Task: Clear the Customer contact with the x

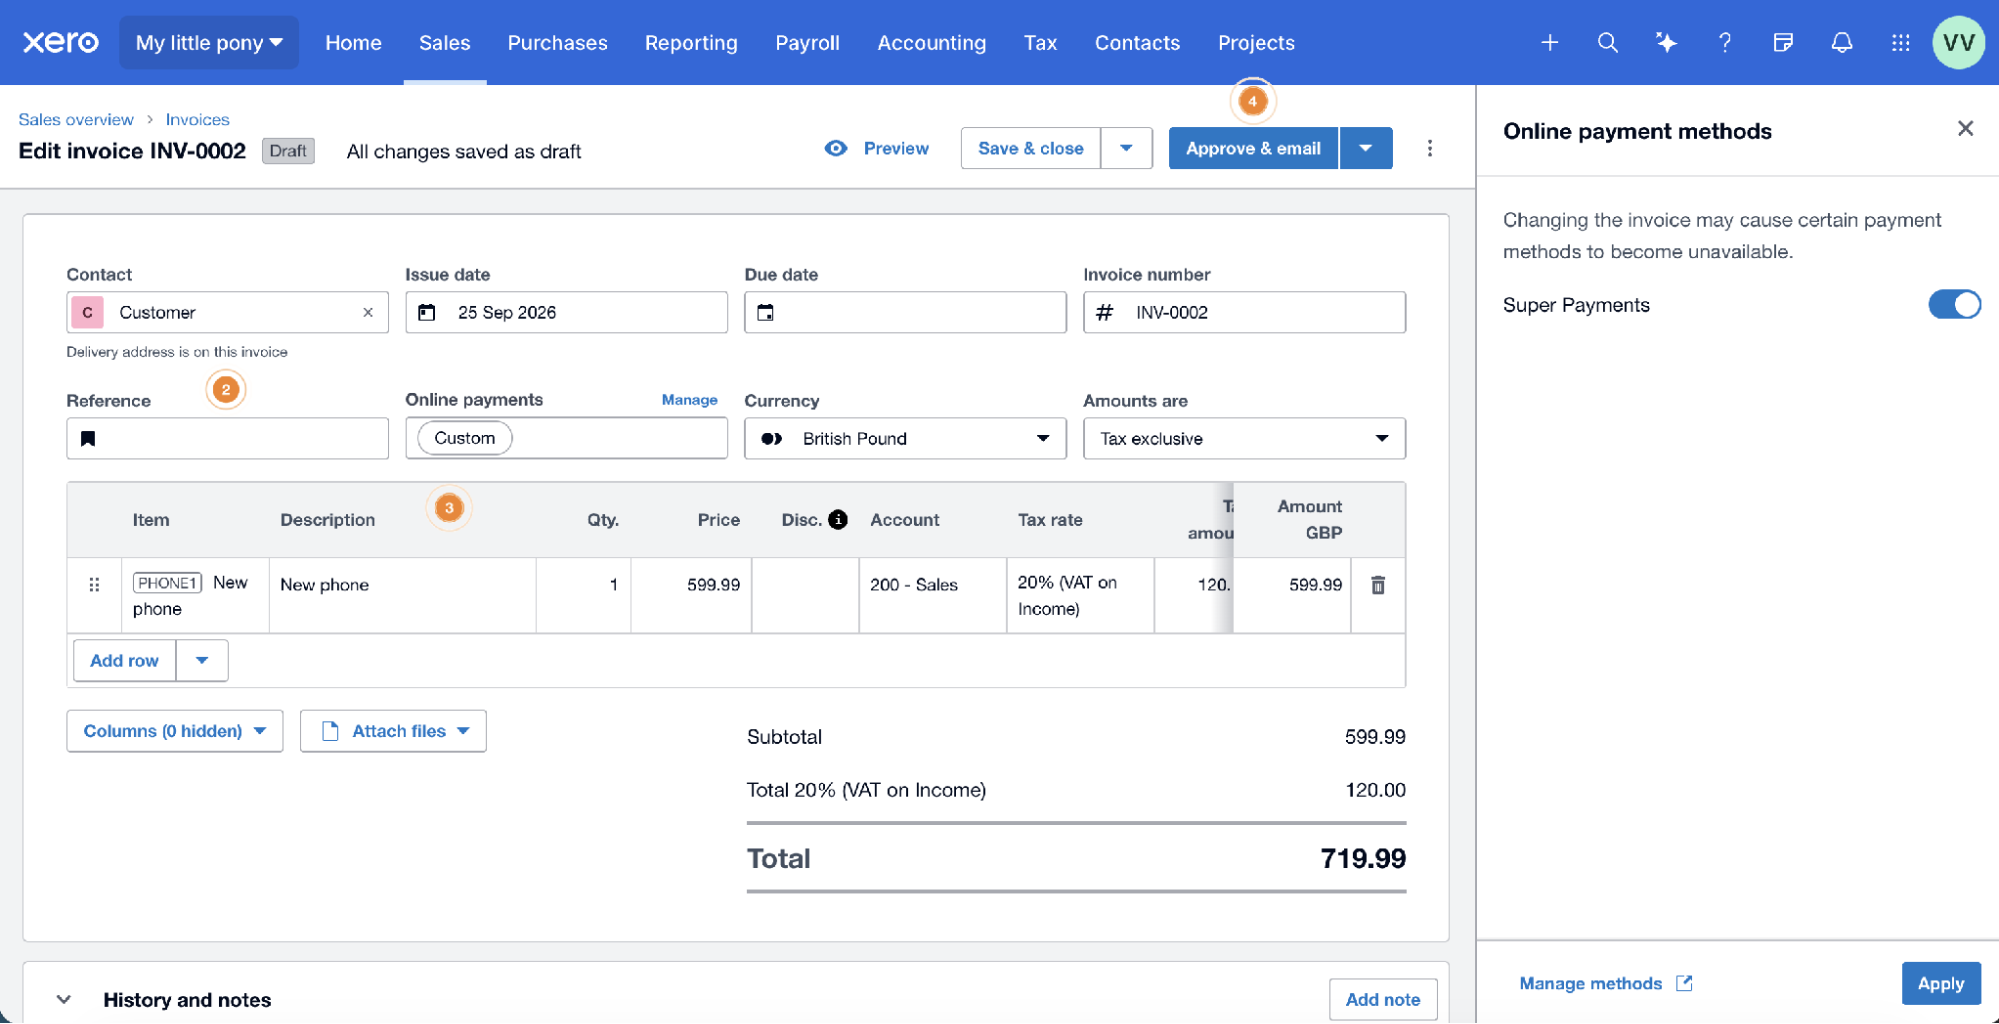Action: 368,312
